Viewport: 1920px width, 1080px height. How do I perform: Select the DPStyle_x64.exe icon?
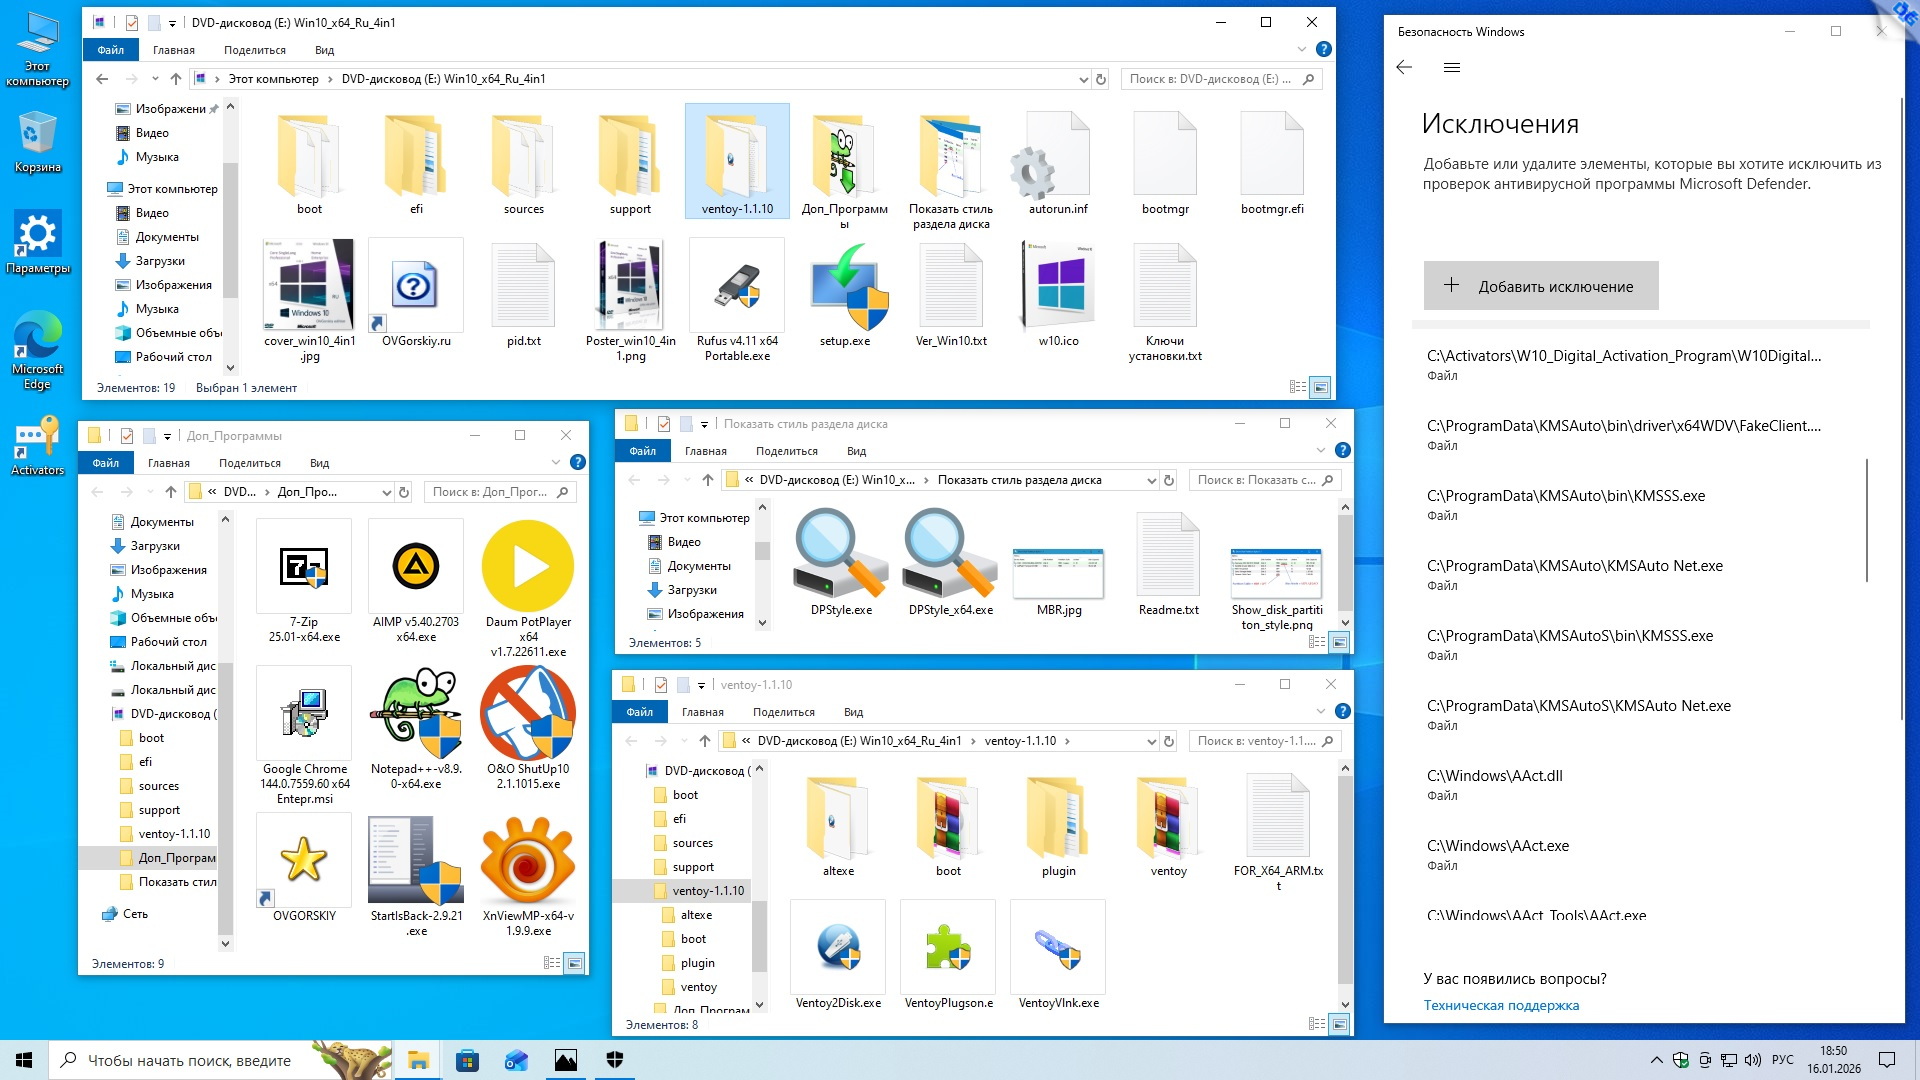950,553
